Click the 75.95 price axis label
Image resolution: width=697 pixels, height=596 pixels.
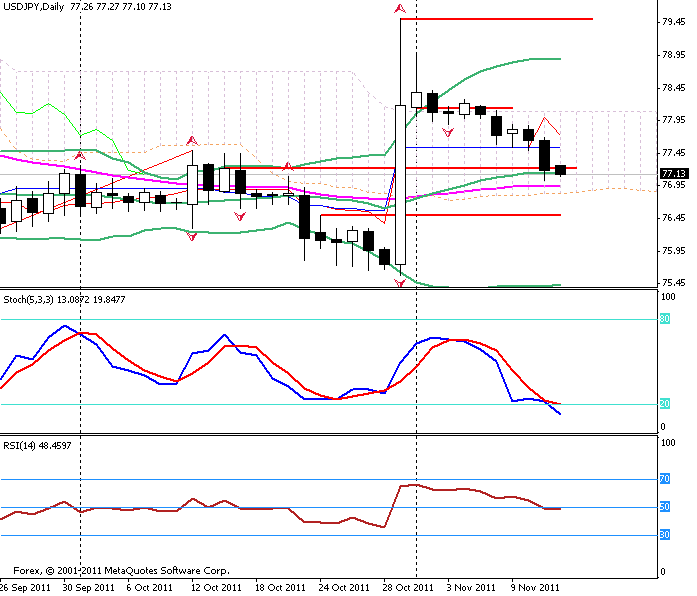tap(673, 250)
